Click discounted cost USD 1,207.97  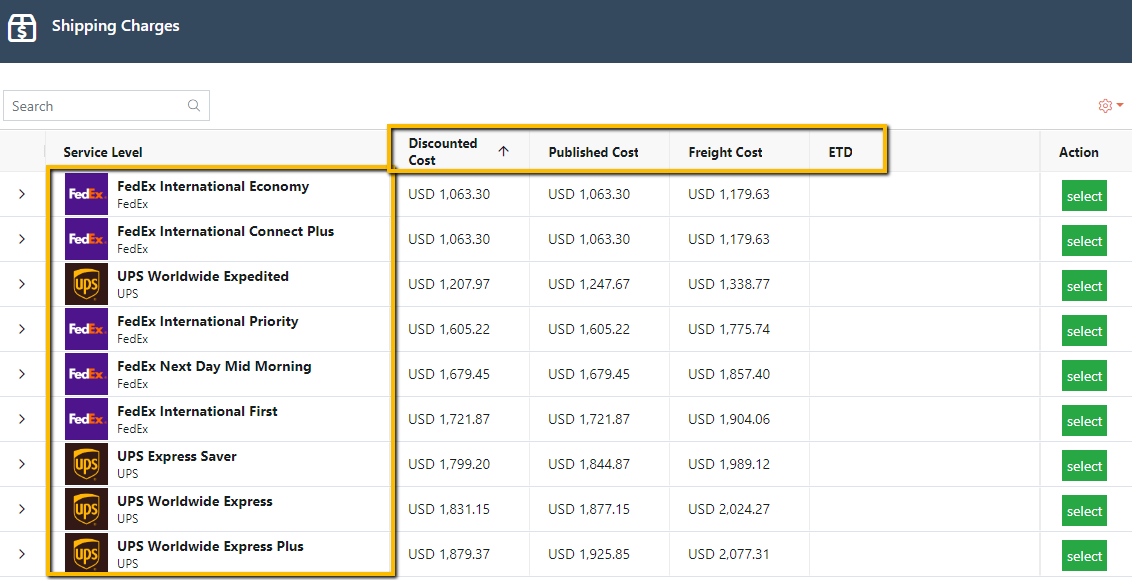(449, 284)
